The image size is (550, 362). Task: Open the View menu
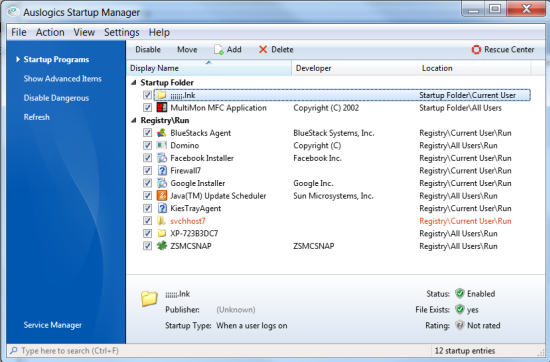(x=84, y=32)
